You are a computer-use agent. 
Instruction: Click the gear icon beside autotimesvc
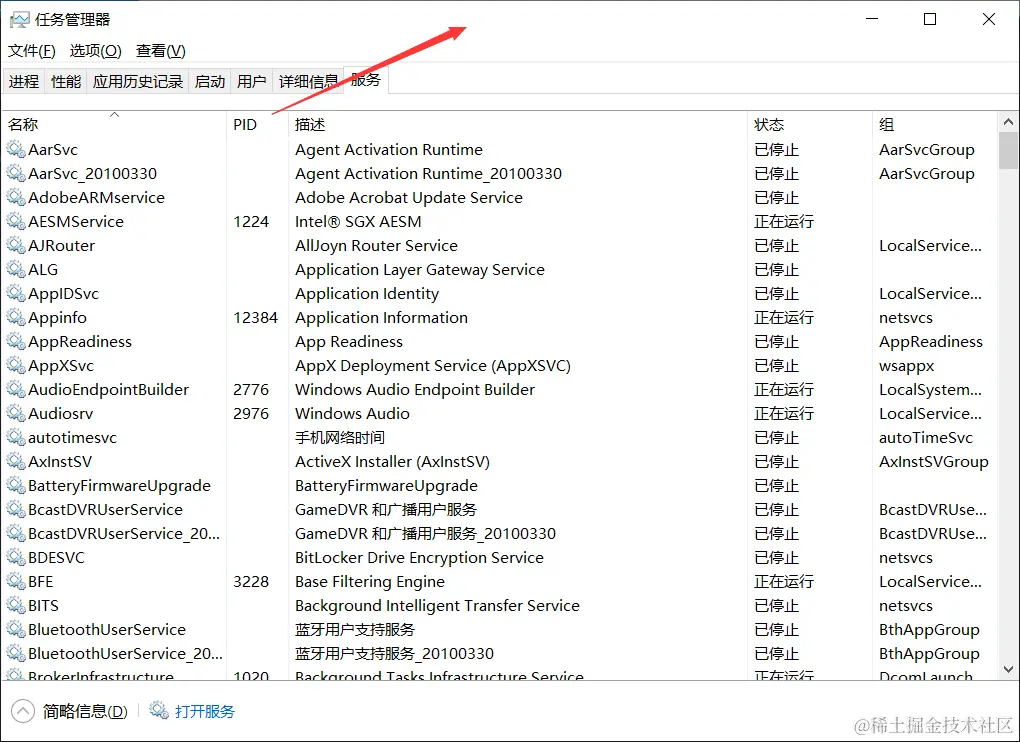pyautogui.click(x=16, y=438)
